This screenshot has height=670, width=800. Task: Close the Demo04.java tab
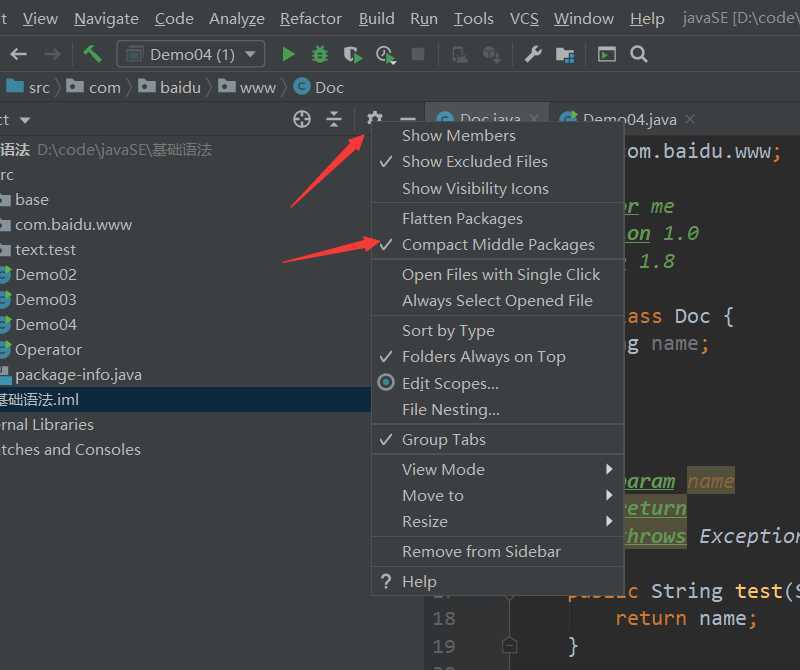pyautogui.click(x=690, y=119)
